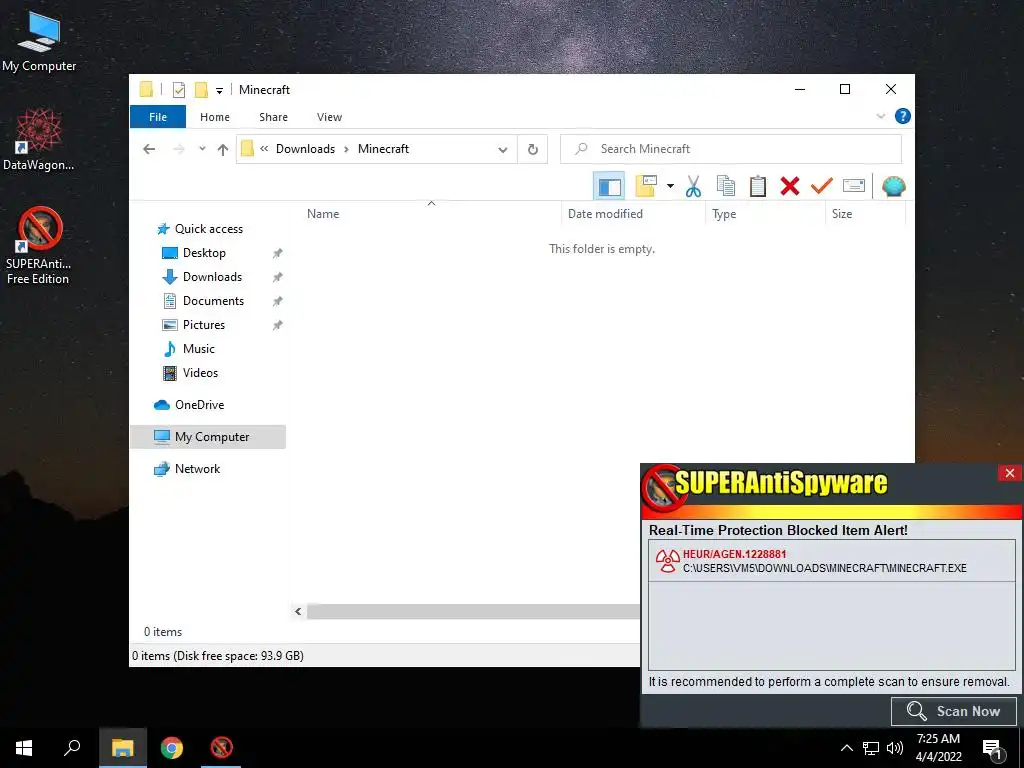1024x768 pixels.
Task: Click the File Explorer taskbar icon
Action: (123, 748)
